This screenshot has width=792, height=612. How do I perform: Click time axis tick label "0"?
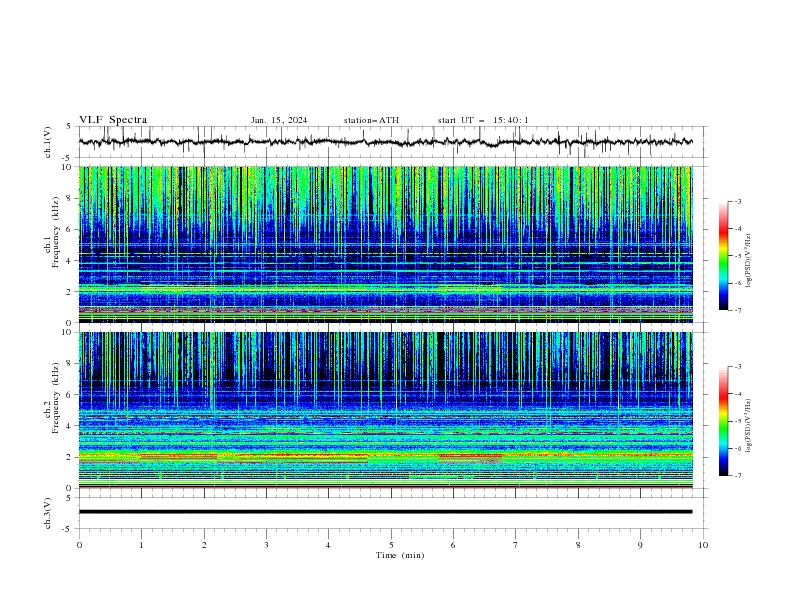79,545
